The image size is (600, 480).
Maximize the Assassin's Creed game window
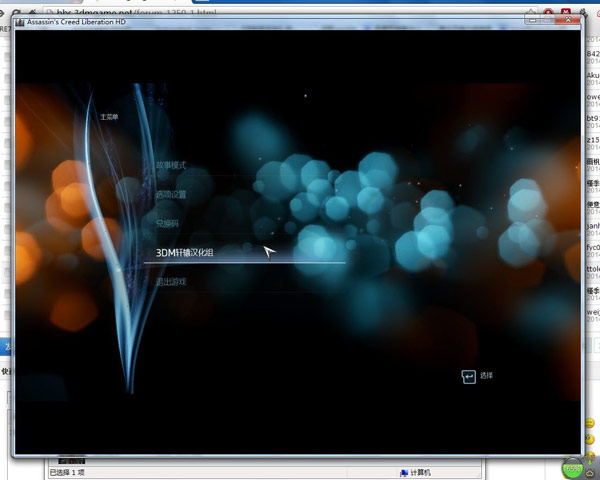548,20
